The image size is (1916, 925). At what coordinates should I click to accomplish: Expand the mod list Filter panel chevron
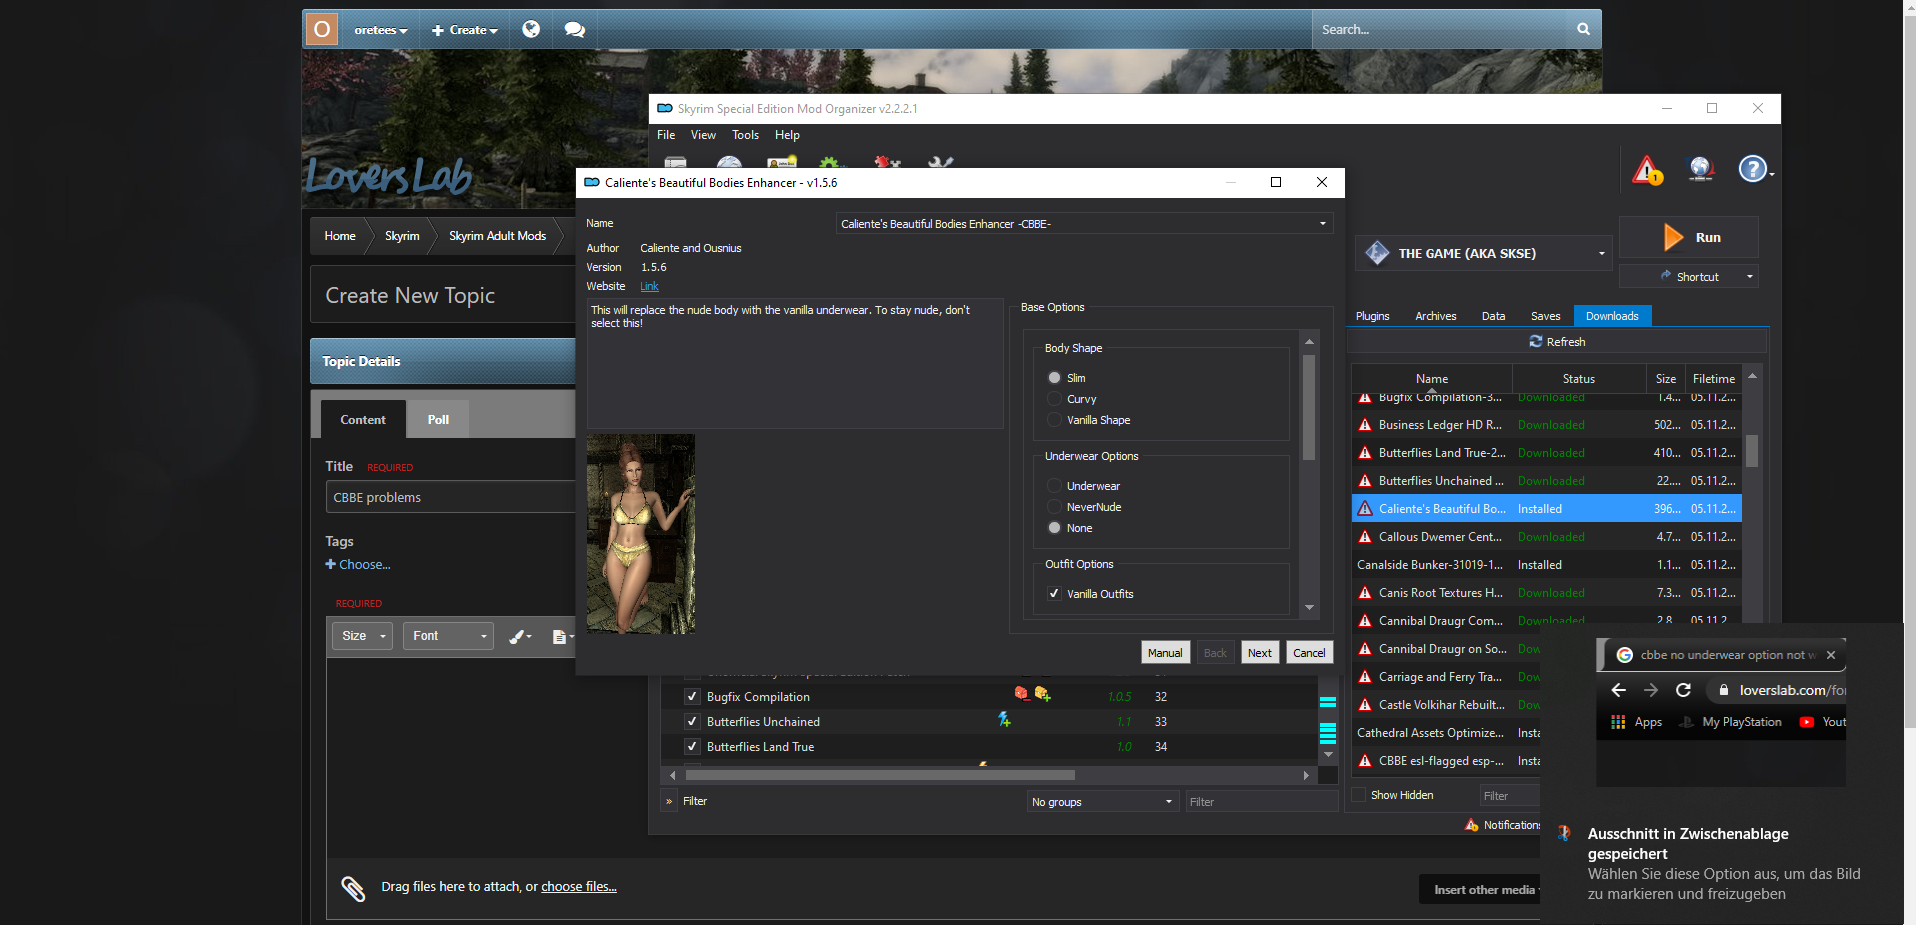pos(669,801)
